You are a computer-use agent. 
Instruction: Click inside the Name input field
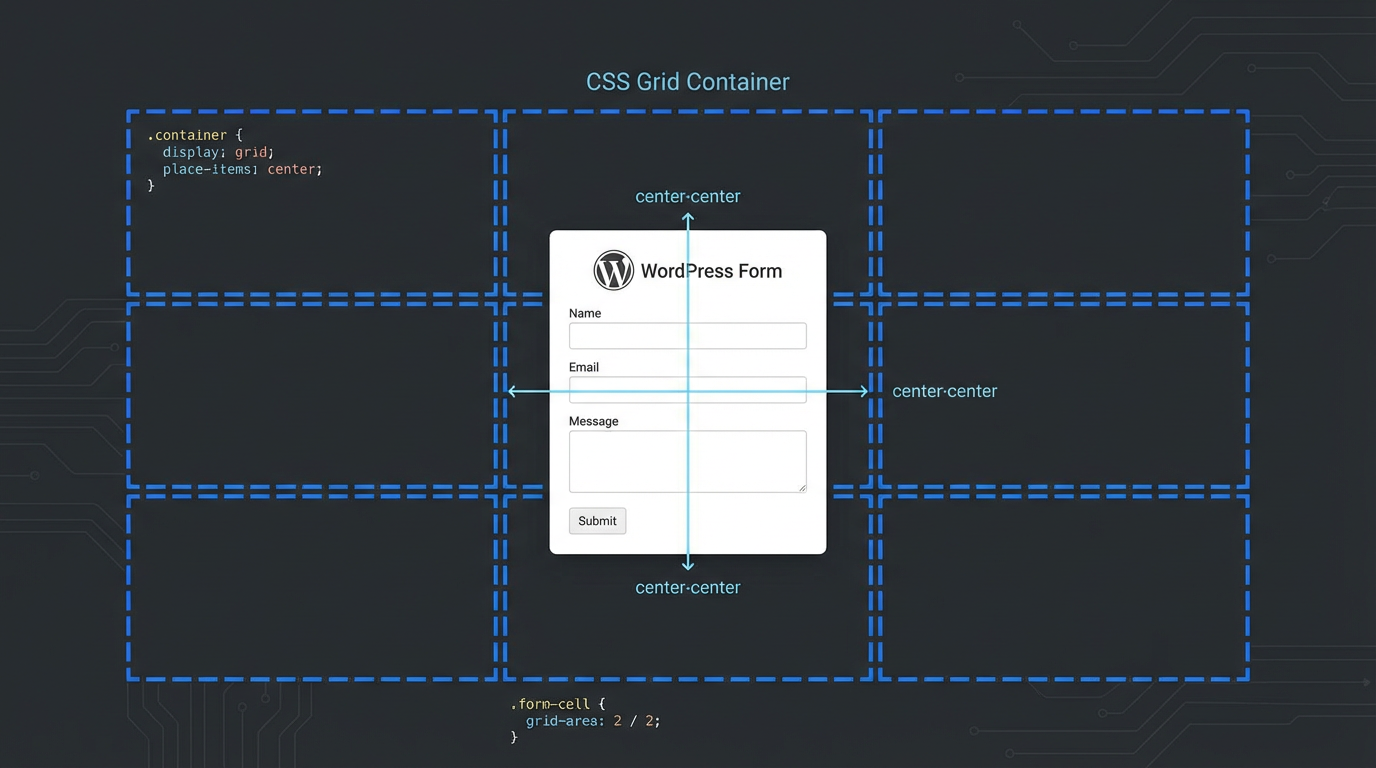point(687,335)
